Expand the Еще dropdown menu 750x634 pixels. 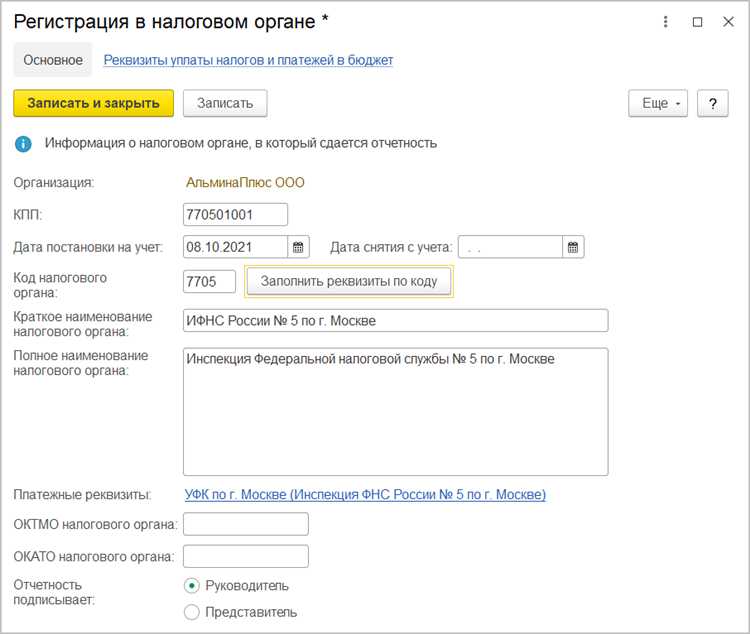658,103
